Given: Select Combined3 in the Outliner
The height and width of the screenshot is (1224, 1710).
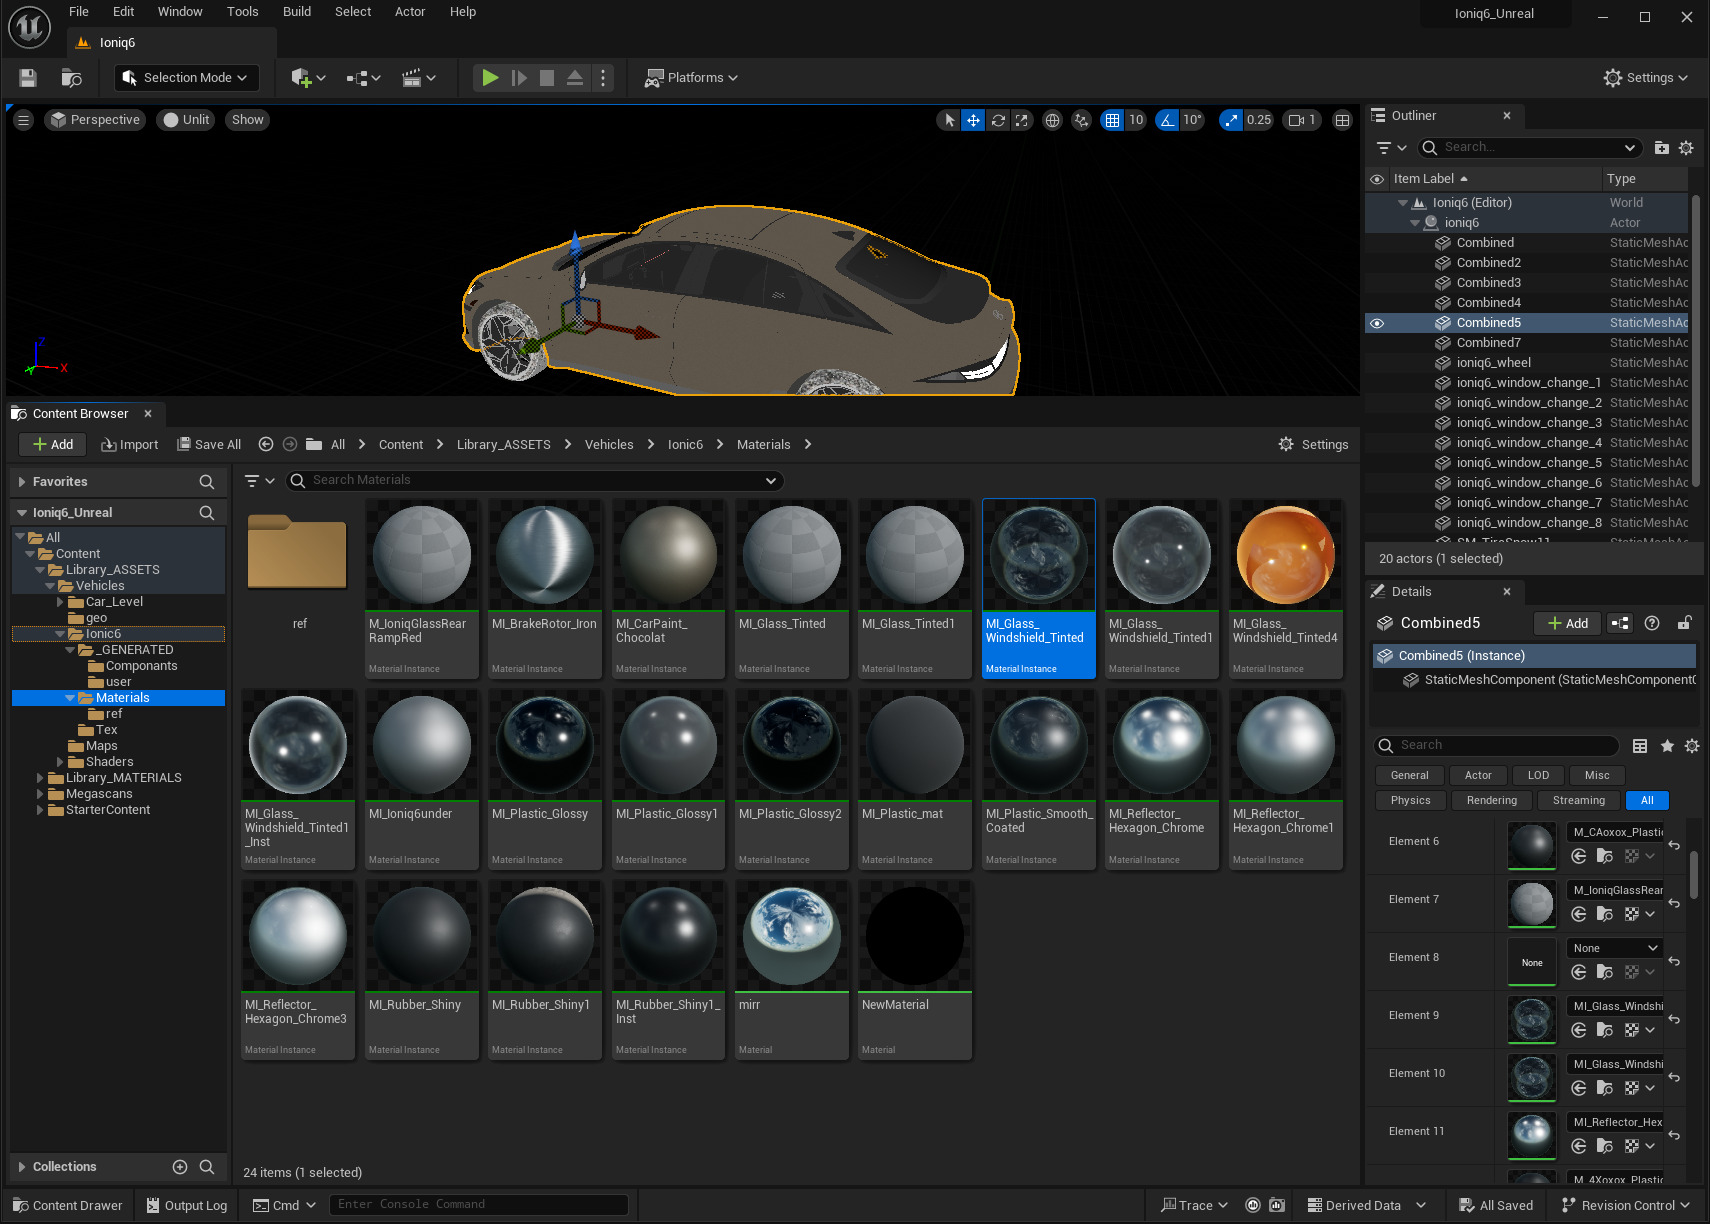Looking at the screenshot, I should [1488, 283].
